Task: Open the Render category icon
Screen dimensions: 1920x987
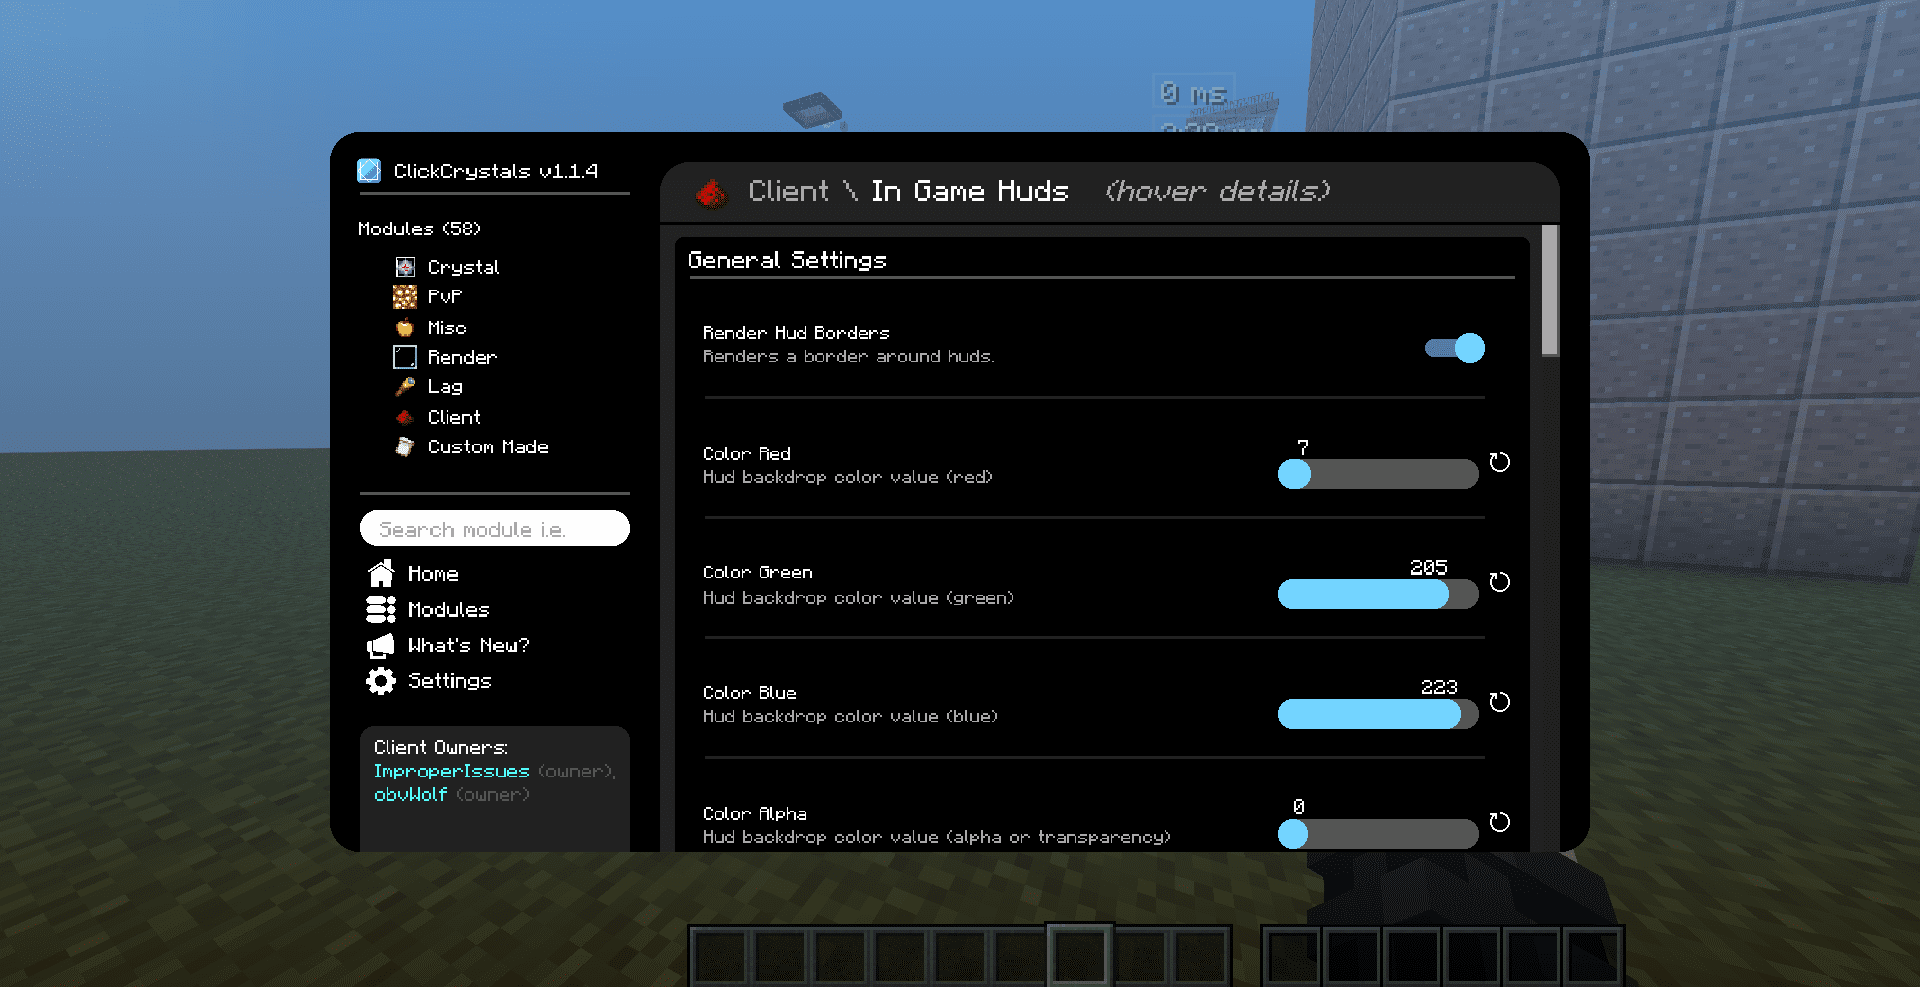Action: (405, 357)
